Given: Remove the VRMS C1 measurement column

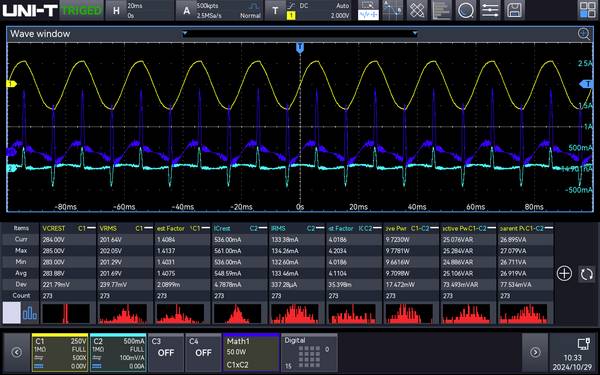Looking at the screenshot, I should [148, 228].
